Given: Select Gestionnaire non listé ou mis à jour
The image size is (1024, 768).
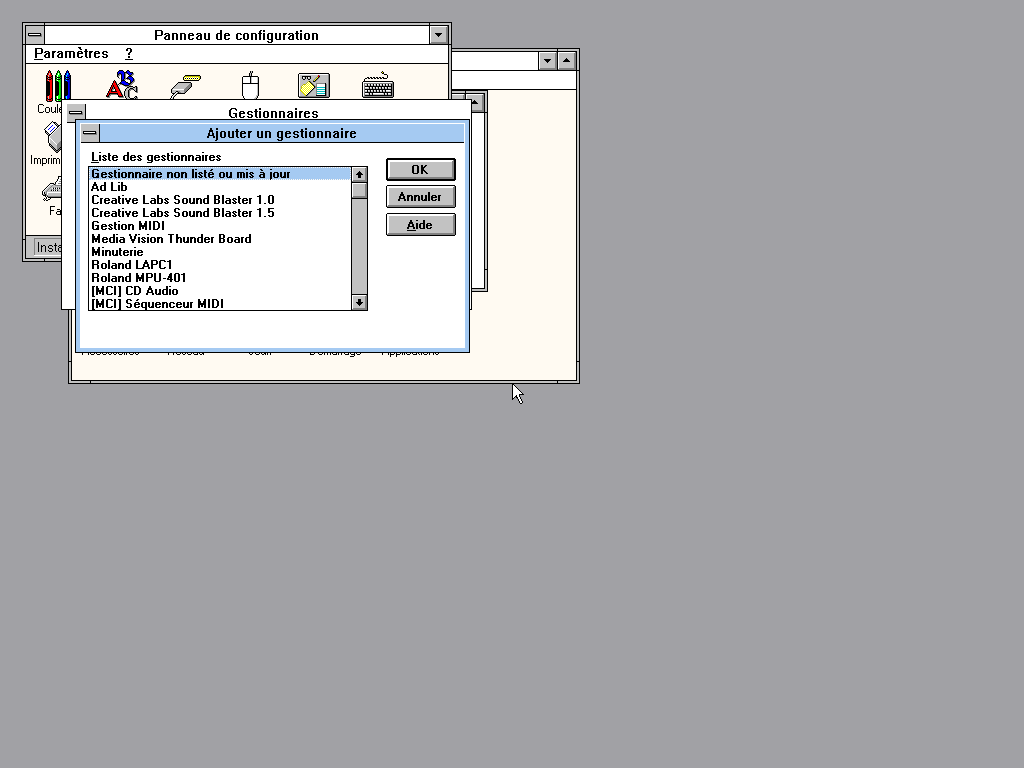Looking at the screenshot, I should [x=220, y=174].
